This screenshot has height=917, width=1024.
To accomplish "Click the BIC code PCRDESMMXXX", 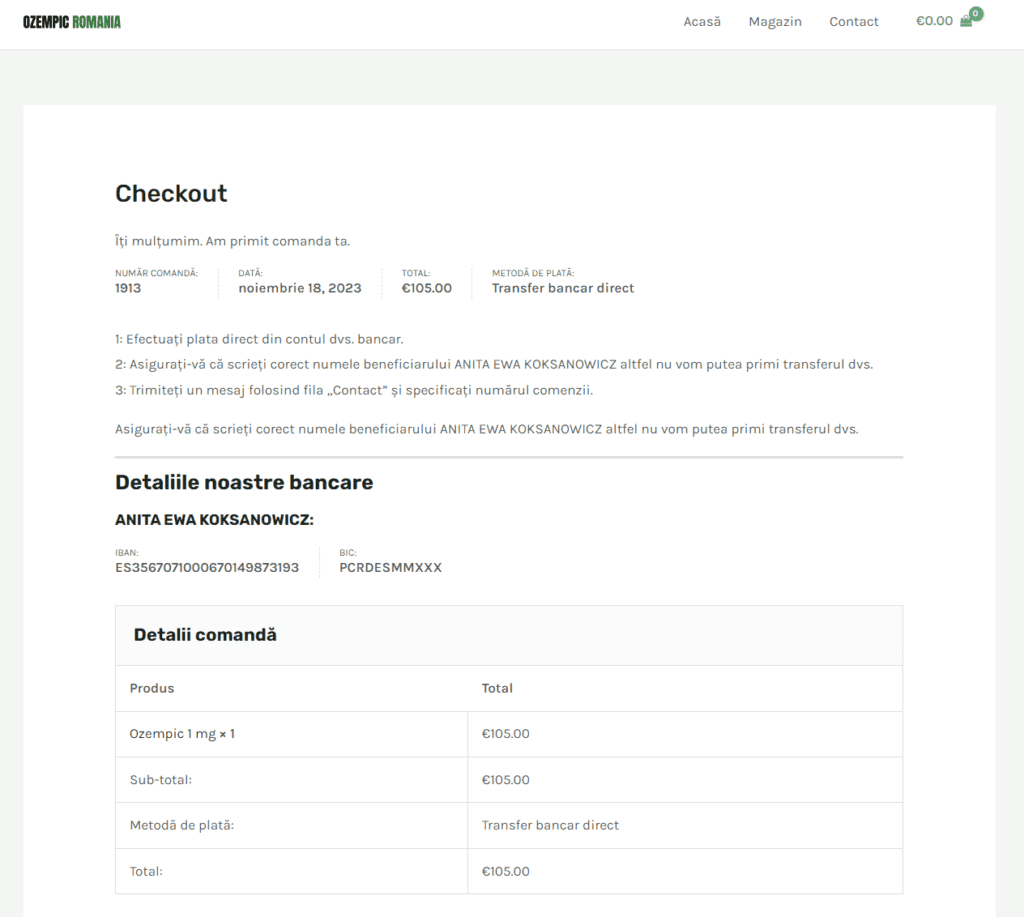I will click(391, 568).
